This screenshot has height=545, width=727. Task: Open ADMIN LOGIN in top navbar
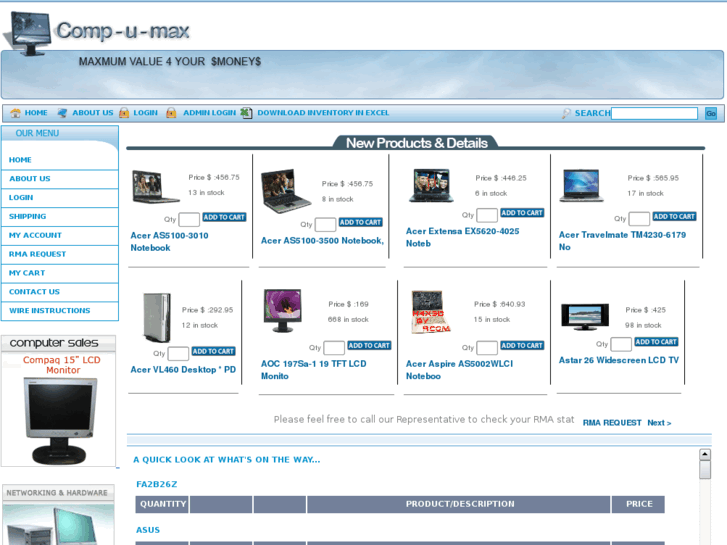click(x=210, y=113)
